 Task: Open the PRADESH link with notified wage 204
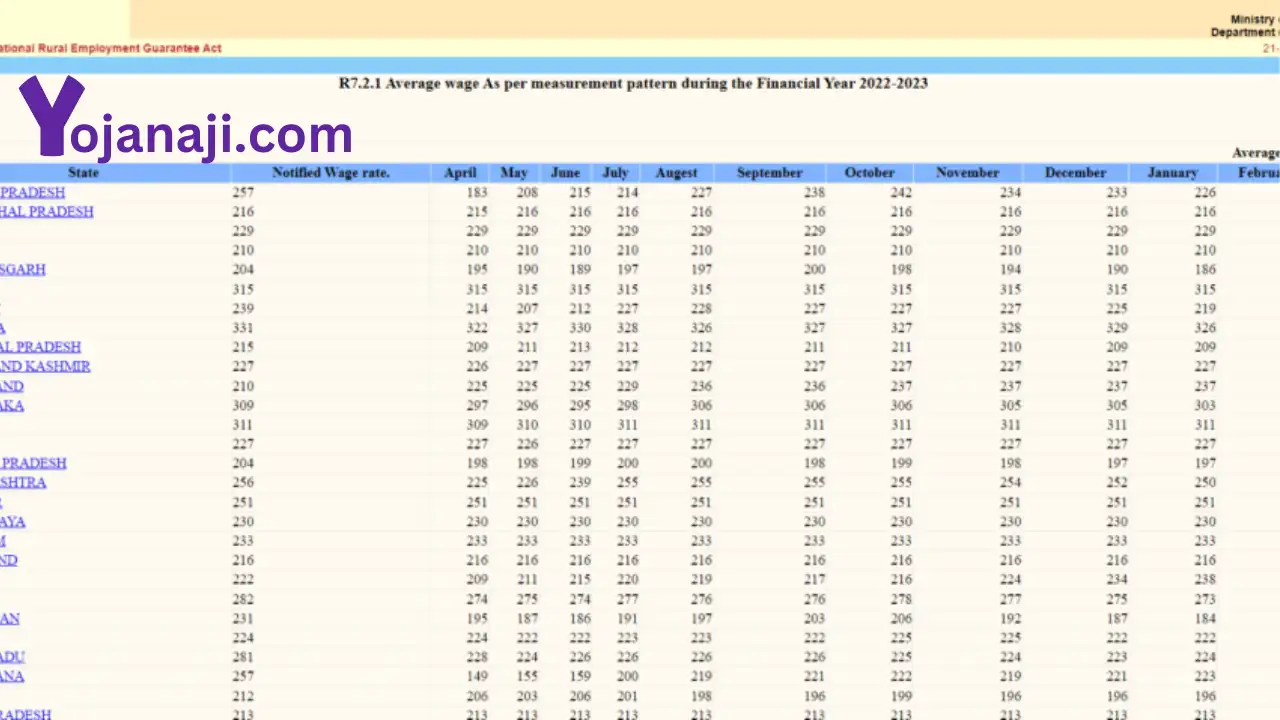click(x=33, y=464)
